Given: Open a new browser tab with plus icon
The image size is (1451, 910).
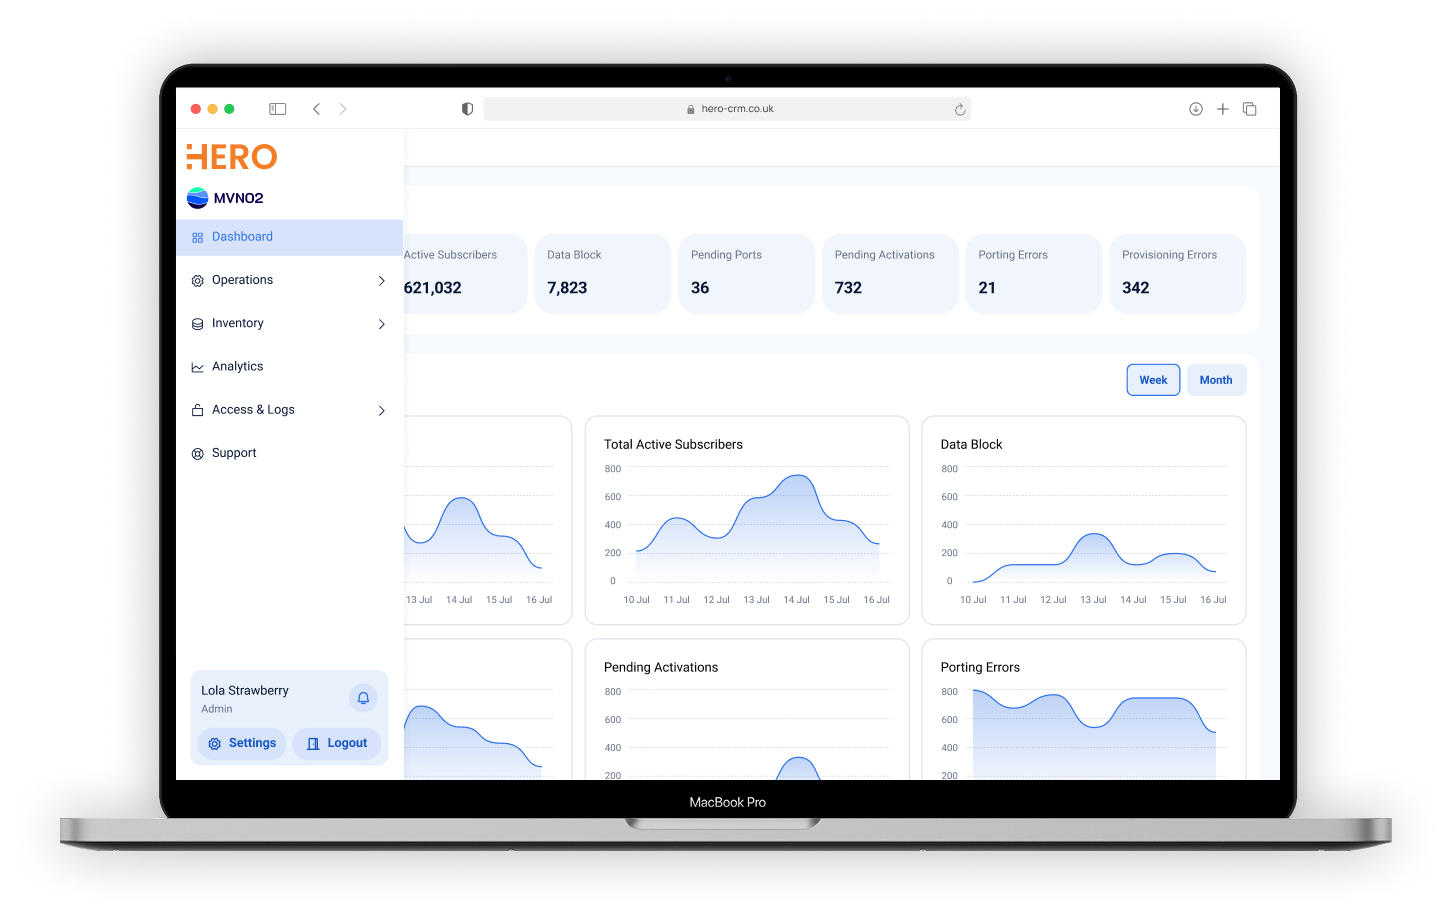Looking at the screenshot, I should [x=1222, y=109].
